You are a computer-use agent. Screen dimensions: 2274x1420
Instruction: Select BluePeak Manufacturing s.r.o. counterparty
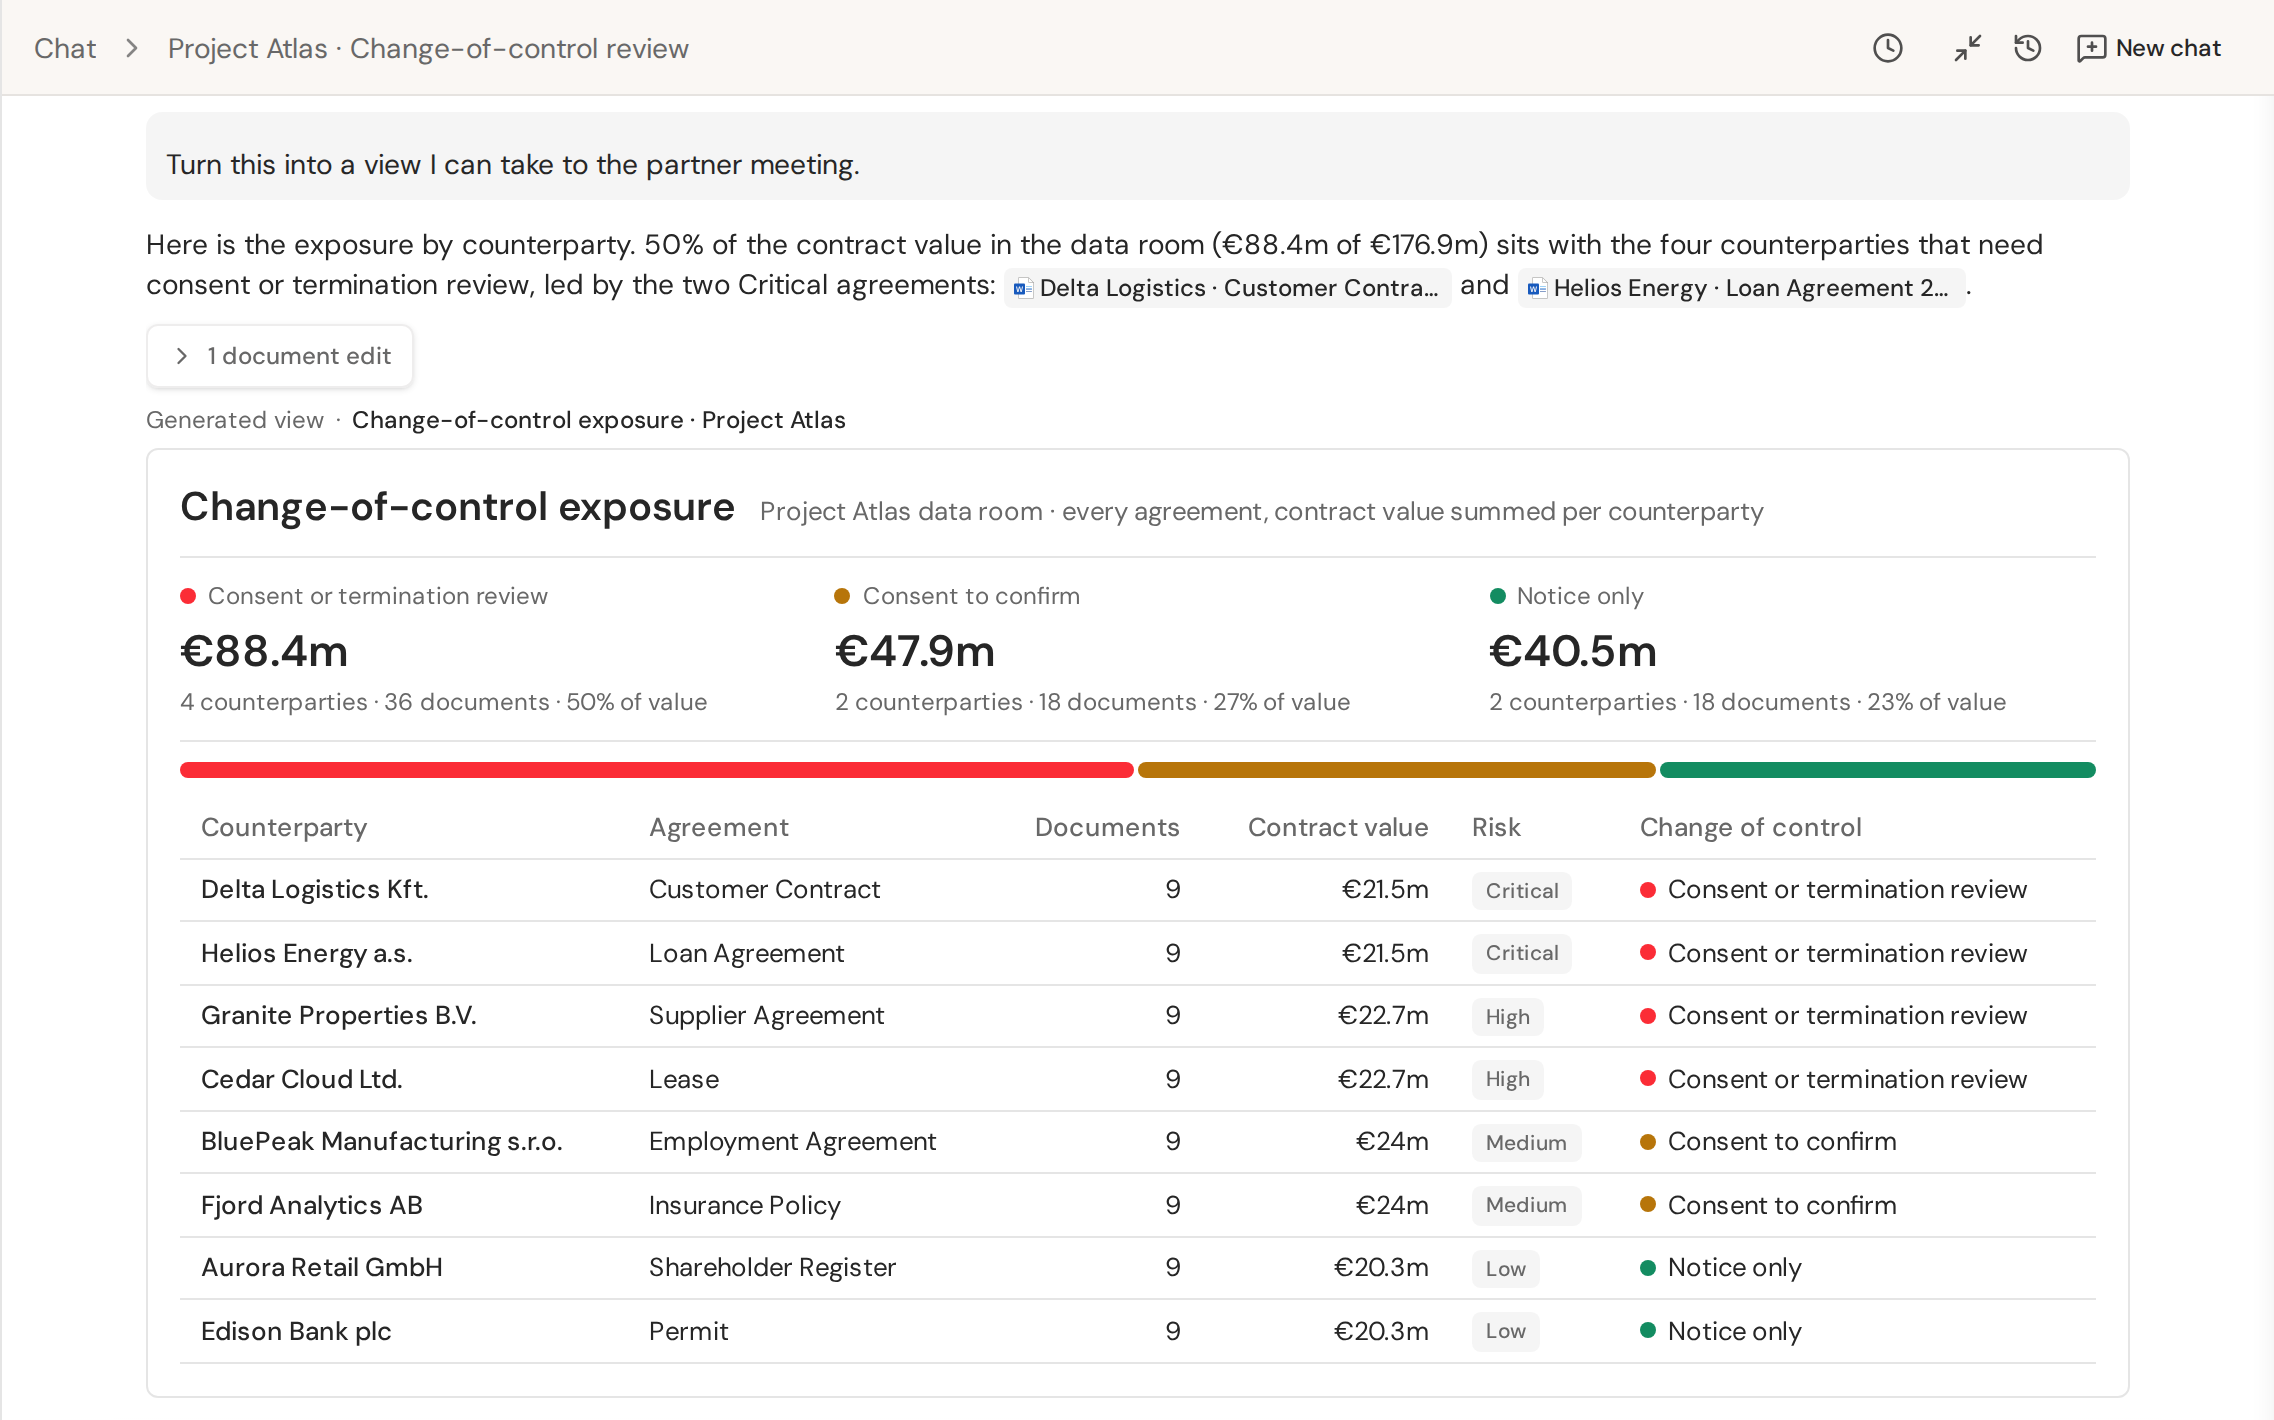click(382, 1141)
